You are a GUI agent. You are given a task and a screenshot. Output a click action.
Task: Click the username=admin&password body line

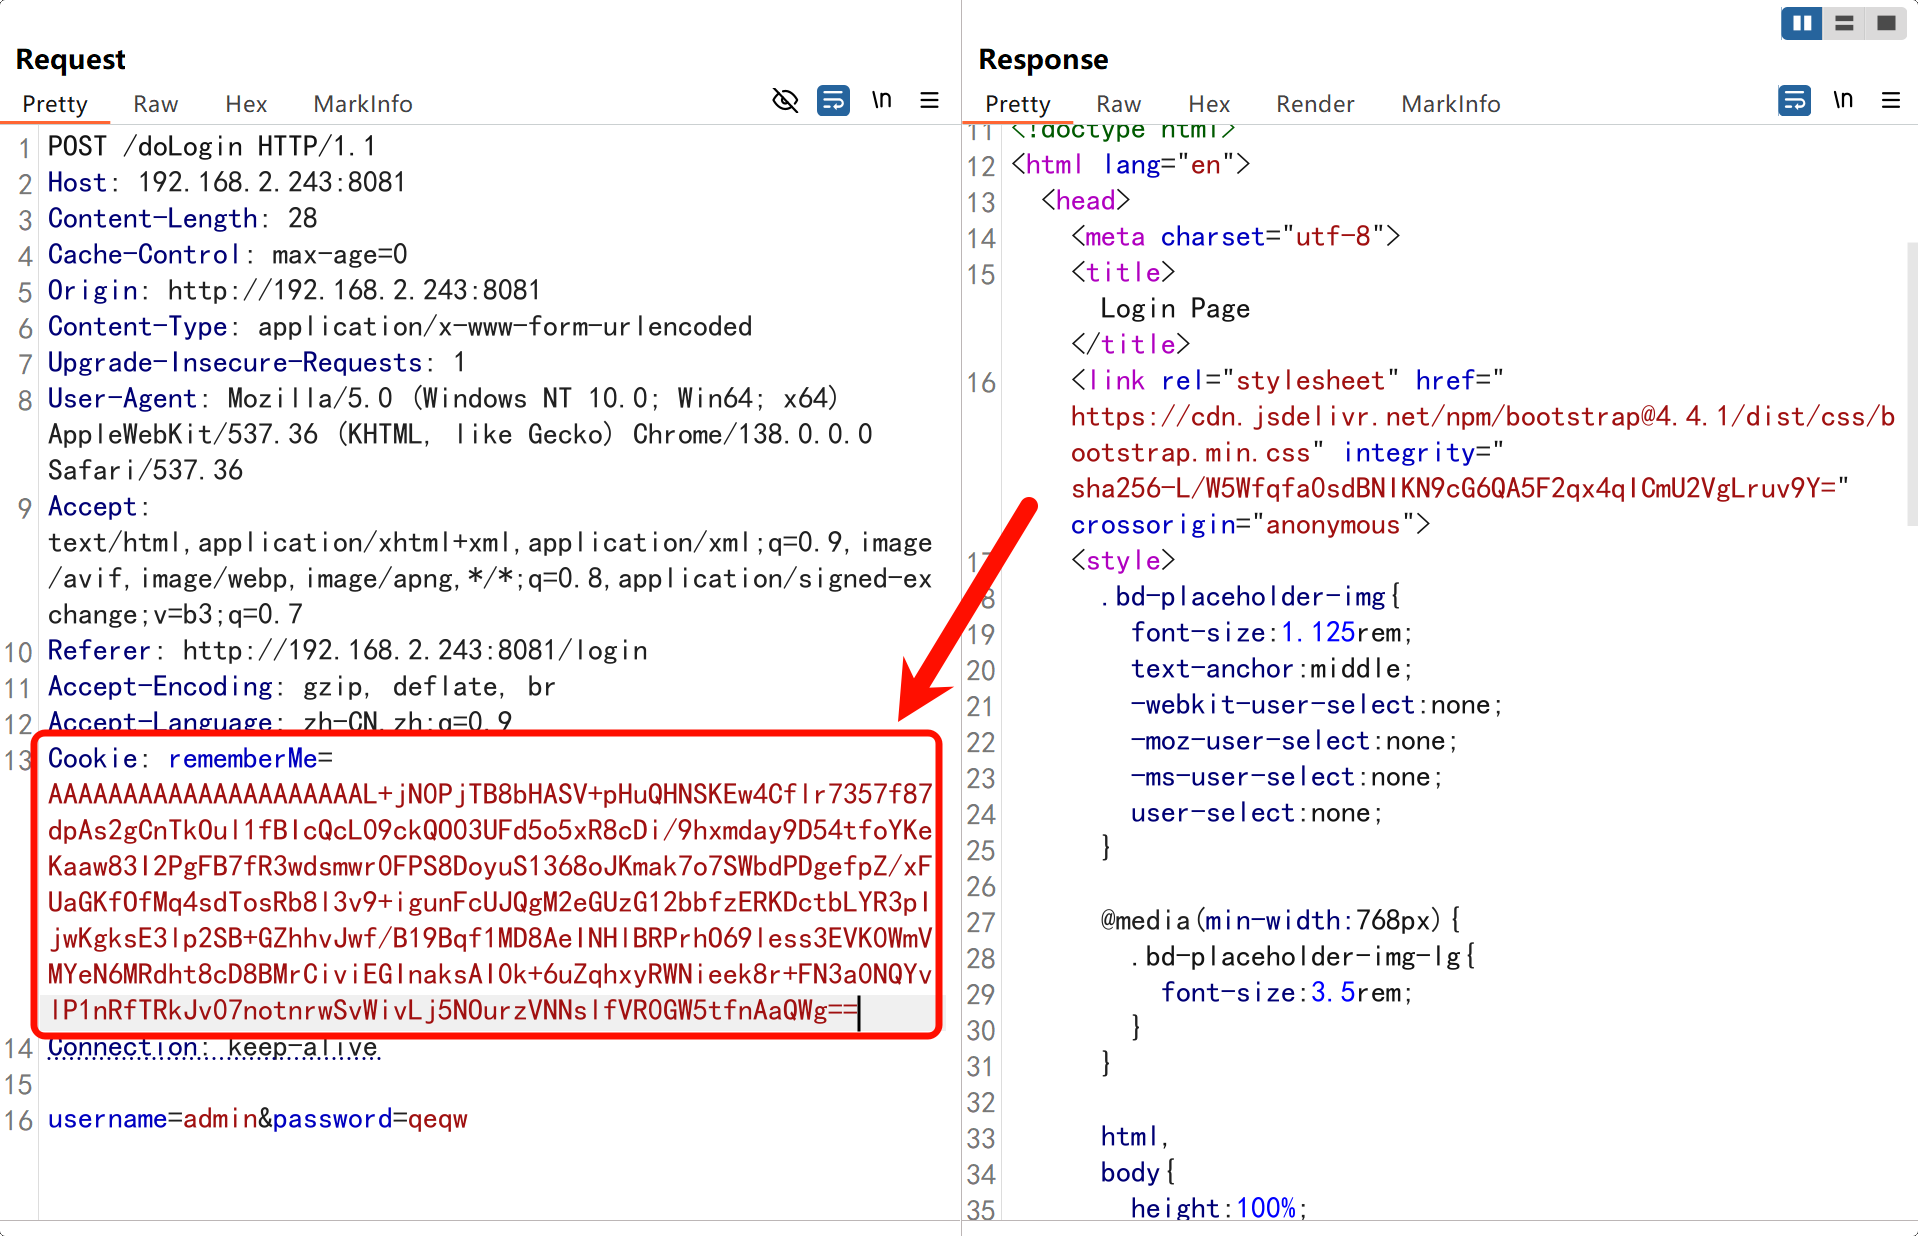click(257, 1119)
